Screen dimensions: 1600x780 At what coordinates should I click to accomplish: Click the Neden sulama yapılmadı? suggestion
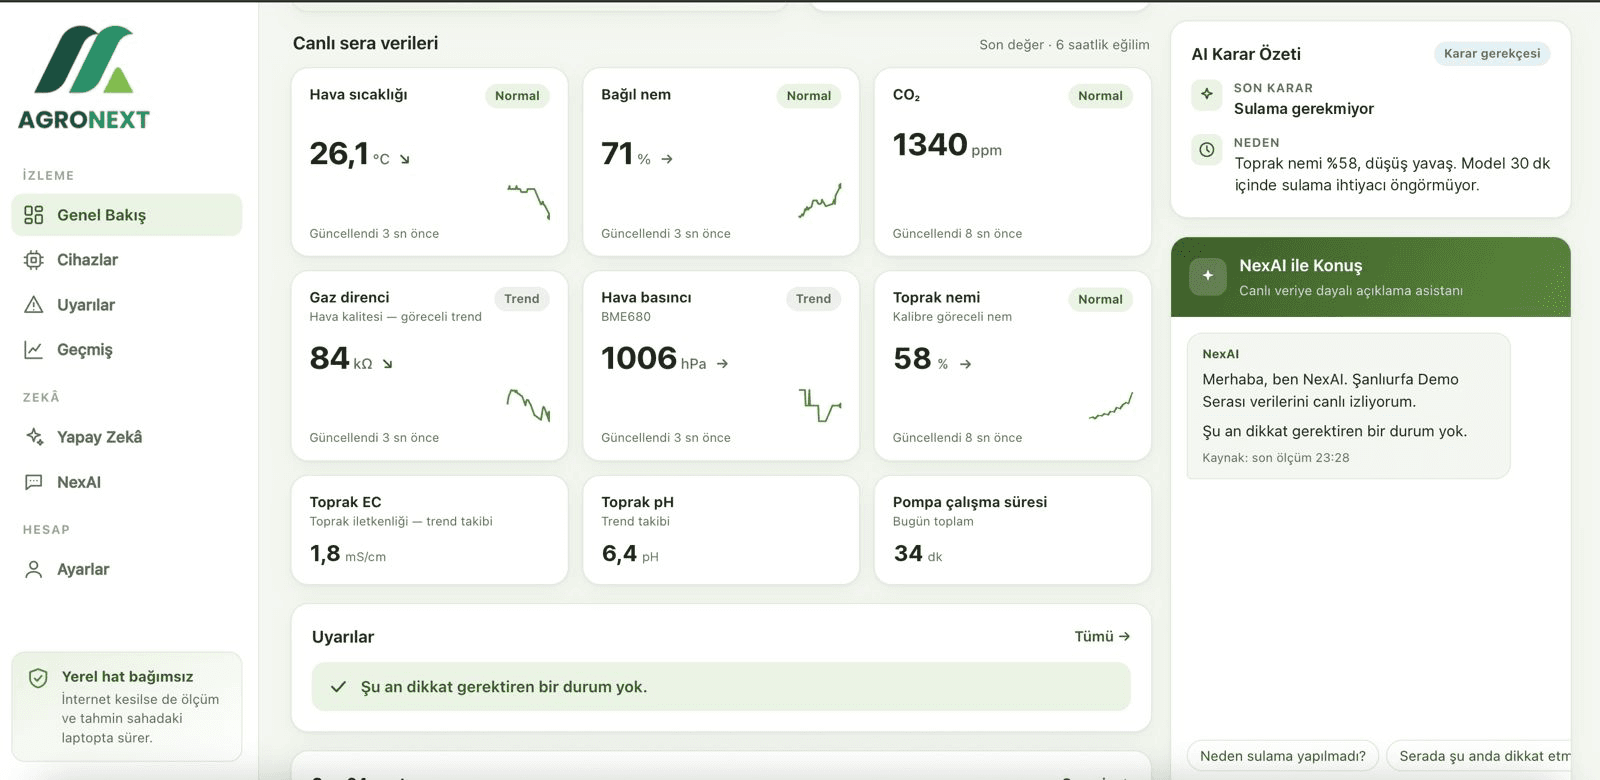click(x=1283, y=756)
